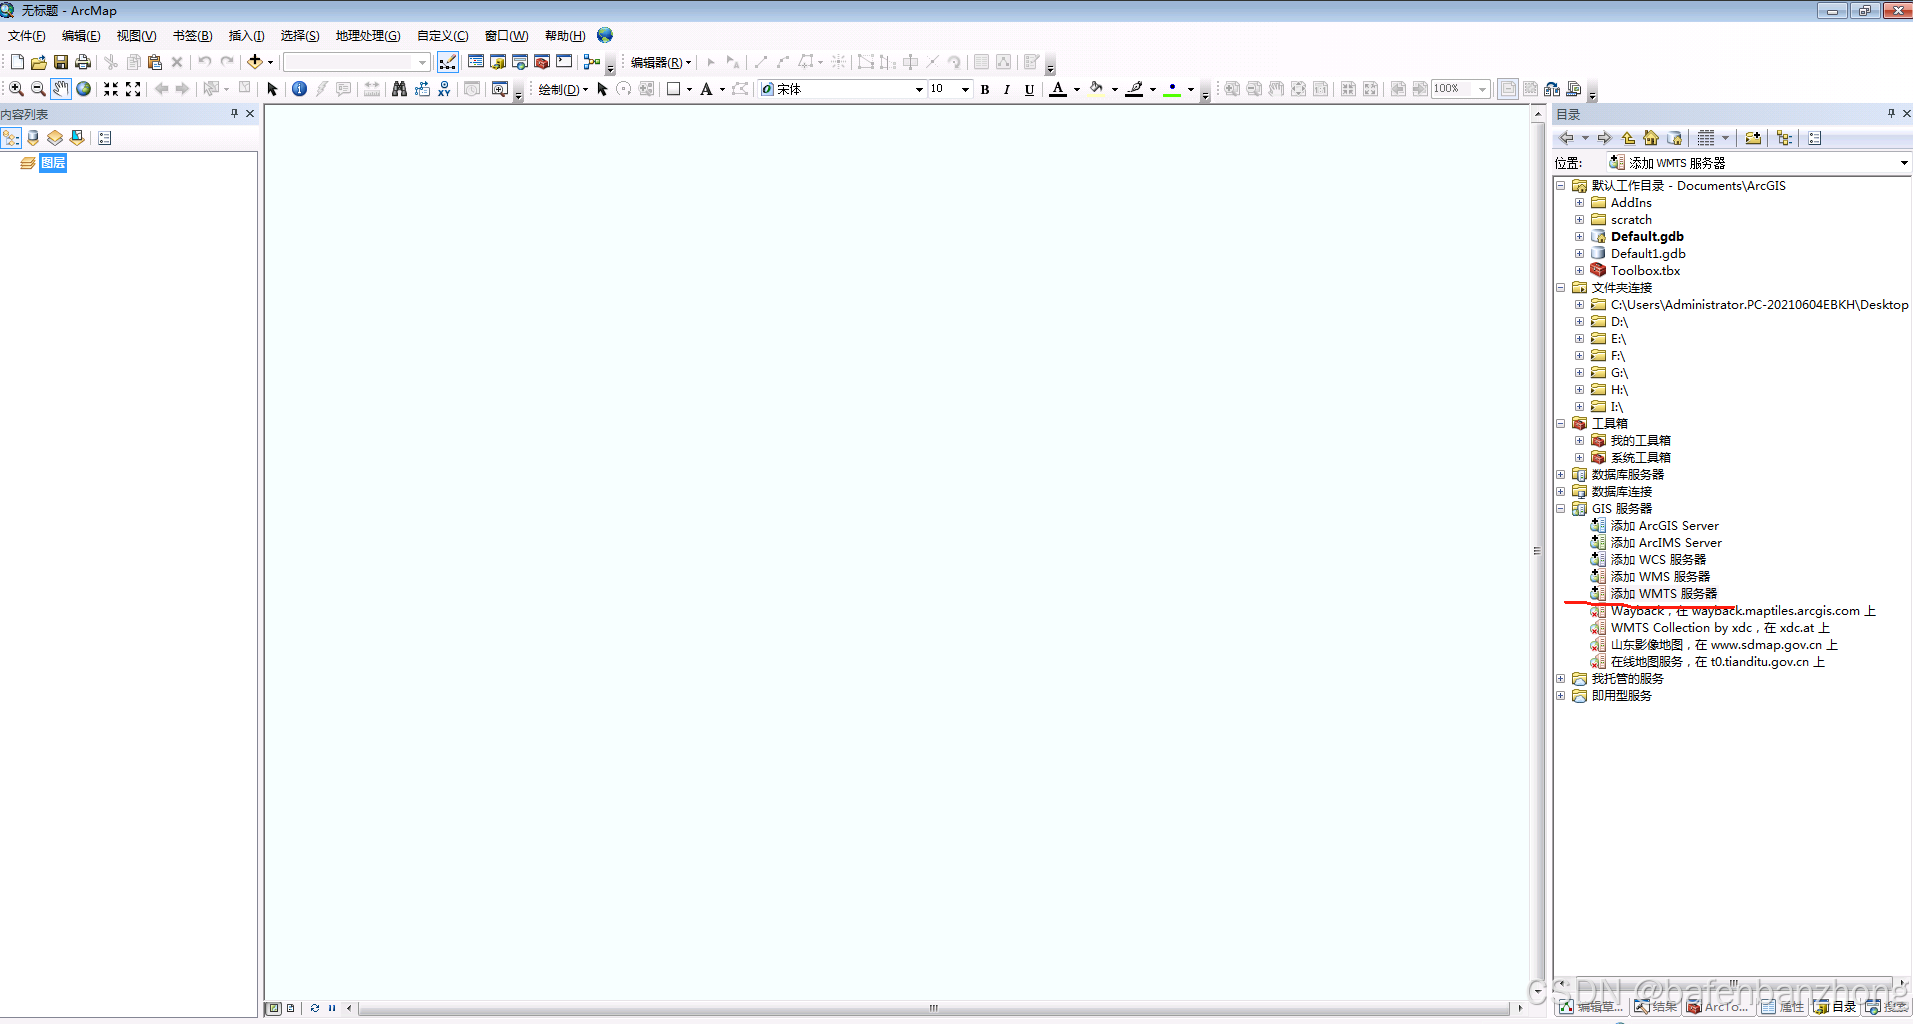Activate the Identify tool
The height and width of the screenshot is (1024, 1913).
tap(299, 89)
